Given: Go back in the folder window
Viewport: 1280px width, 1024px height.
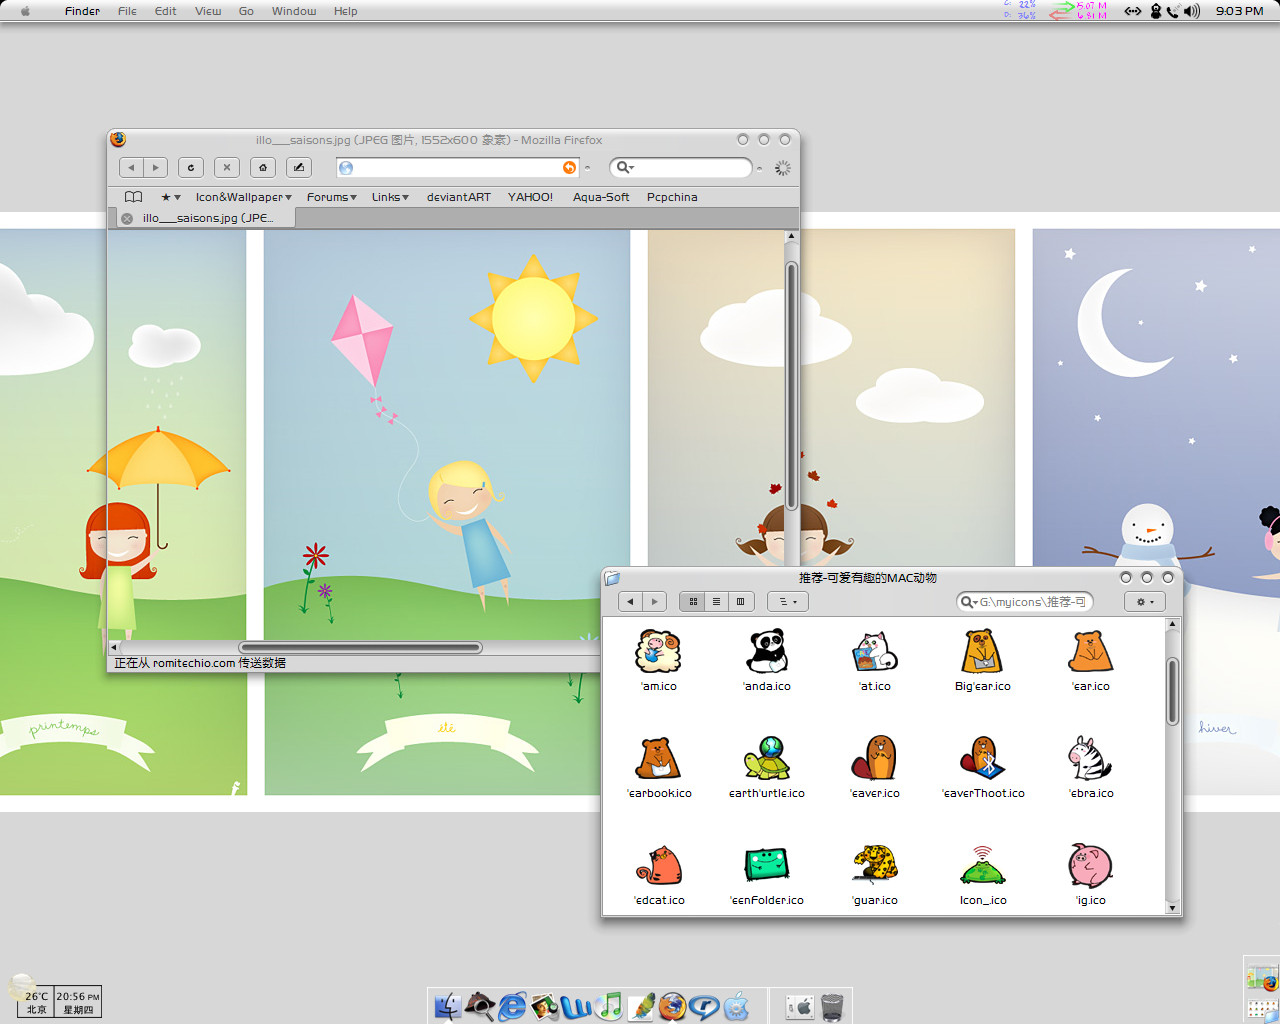Looking at the screenshot, I should pos(630,602).
